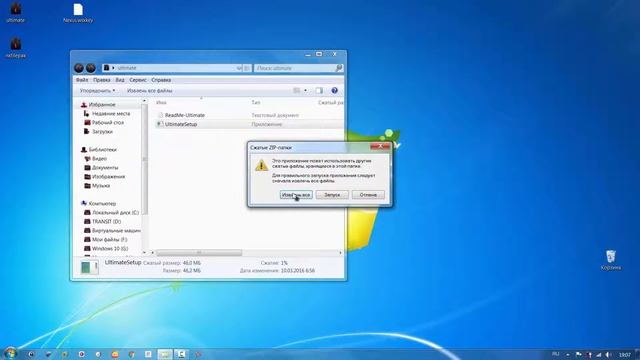Open the Правка menu
Image resolution: width=640 pixels, height=360 pixels.
pos(101,80)
